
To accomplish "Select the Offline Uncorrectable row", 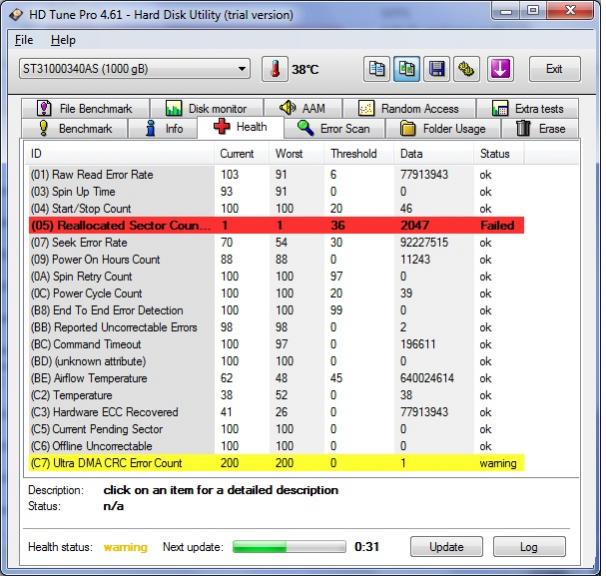I will coord(276,446).
